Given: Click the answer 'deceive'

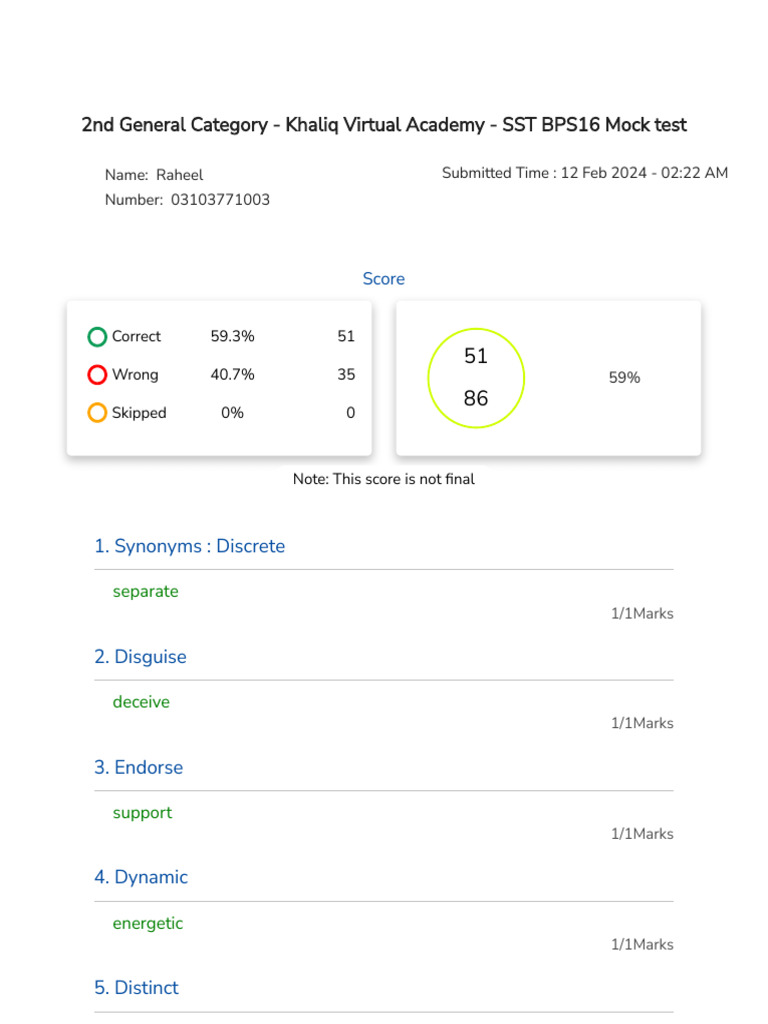Looking at the screenshot, I should pos(141,702).
